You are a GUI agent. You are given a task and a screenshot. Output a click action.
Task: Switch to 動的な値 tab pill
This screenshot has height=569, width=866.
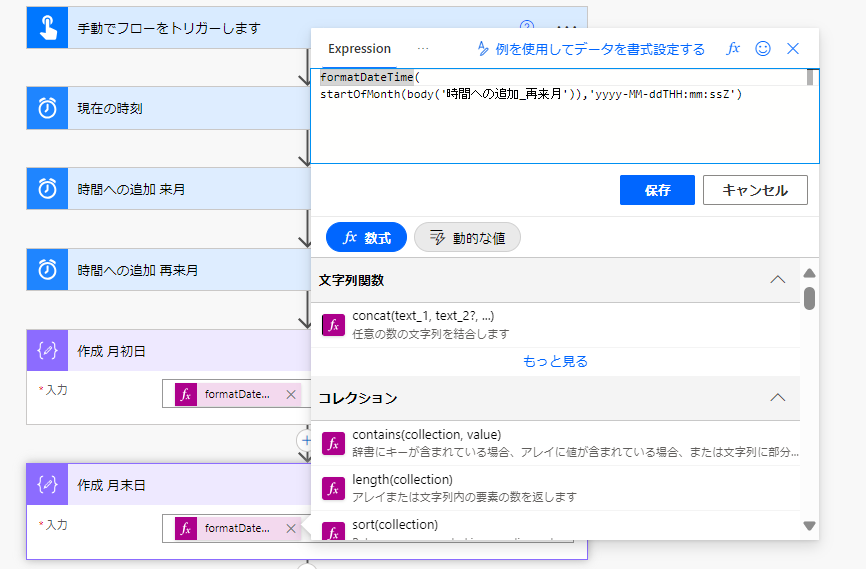coord(467,238)
